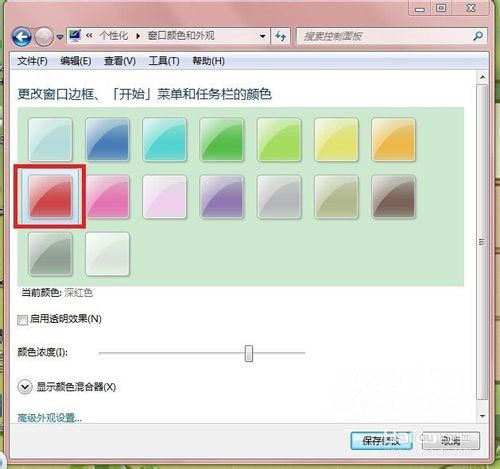Pick the dark blue color swatch

click(x=107, y=139)
